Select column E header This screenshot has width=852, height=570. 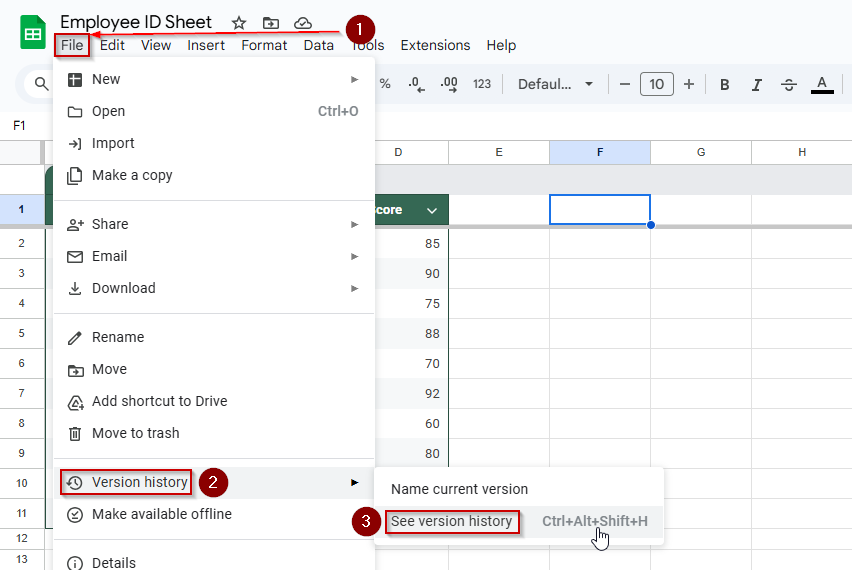point(499,153)
